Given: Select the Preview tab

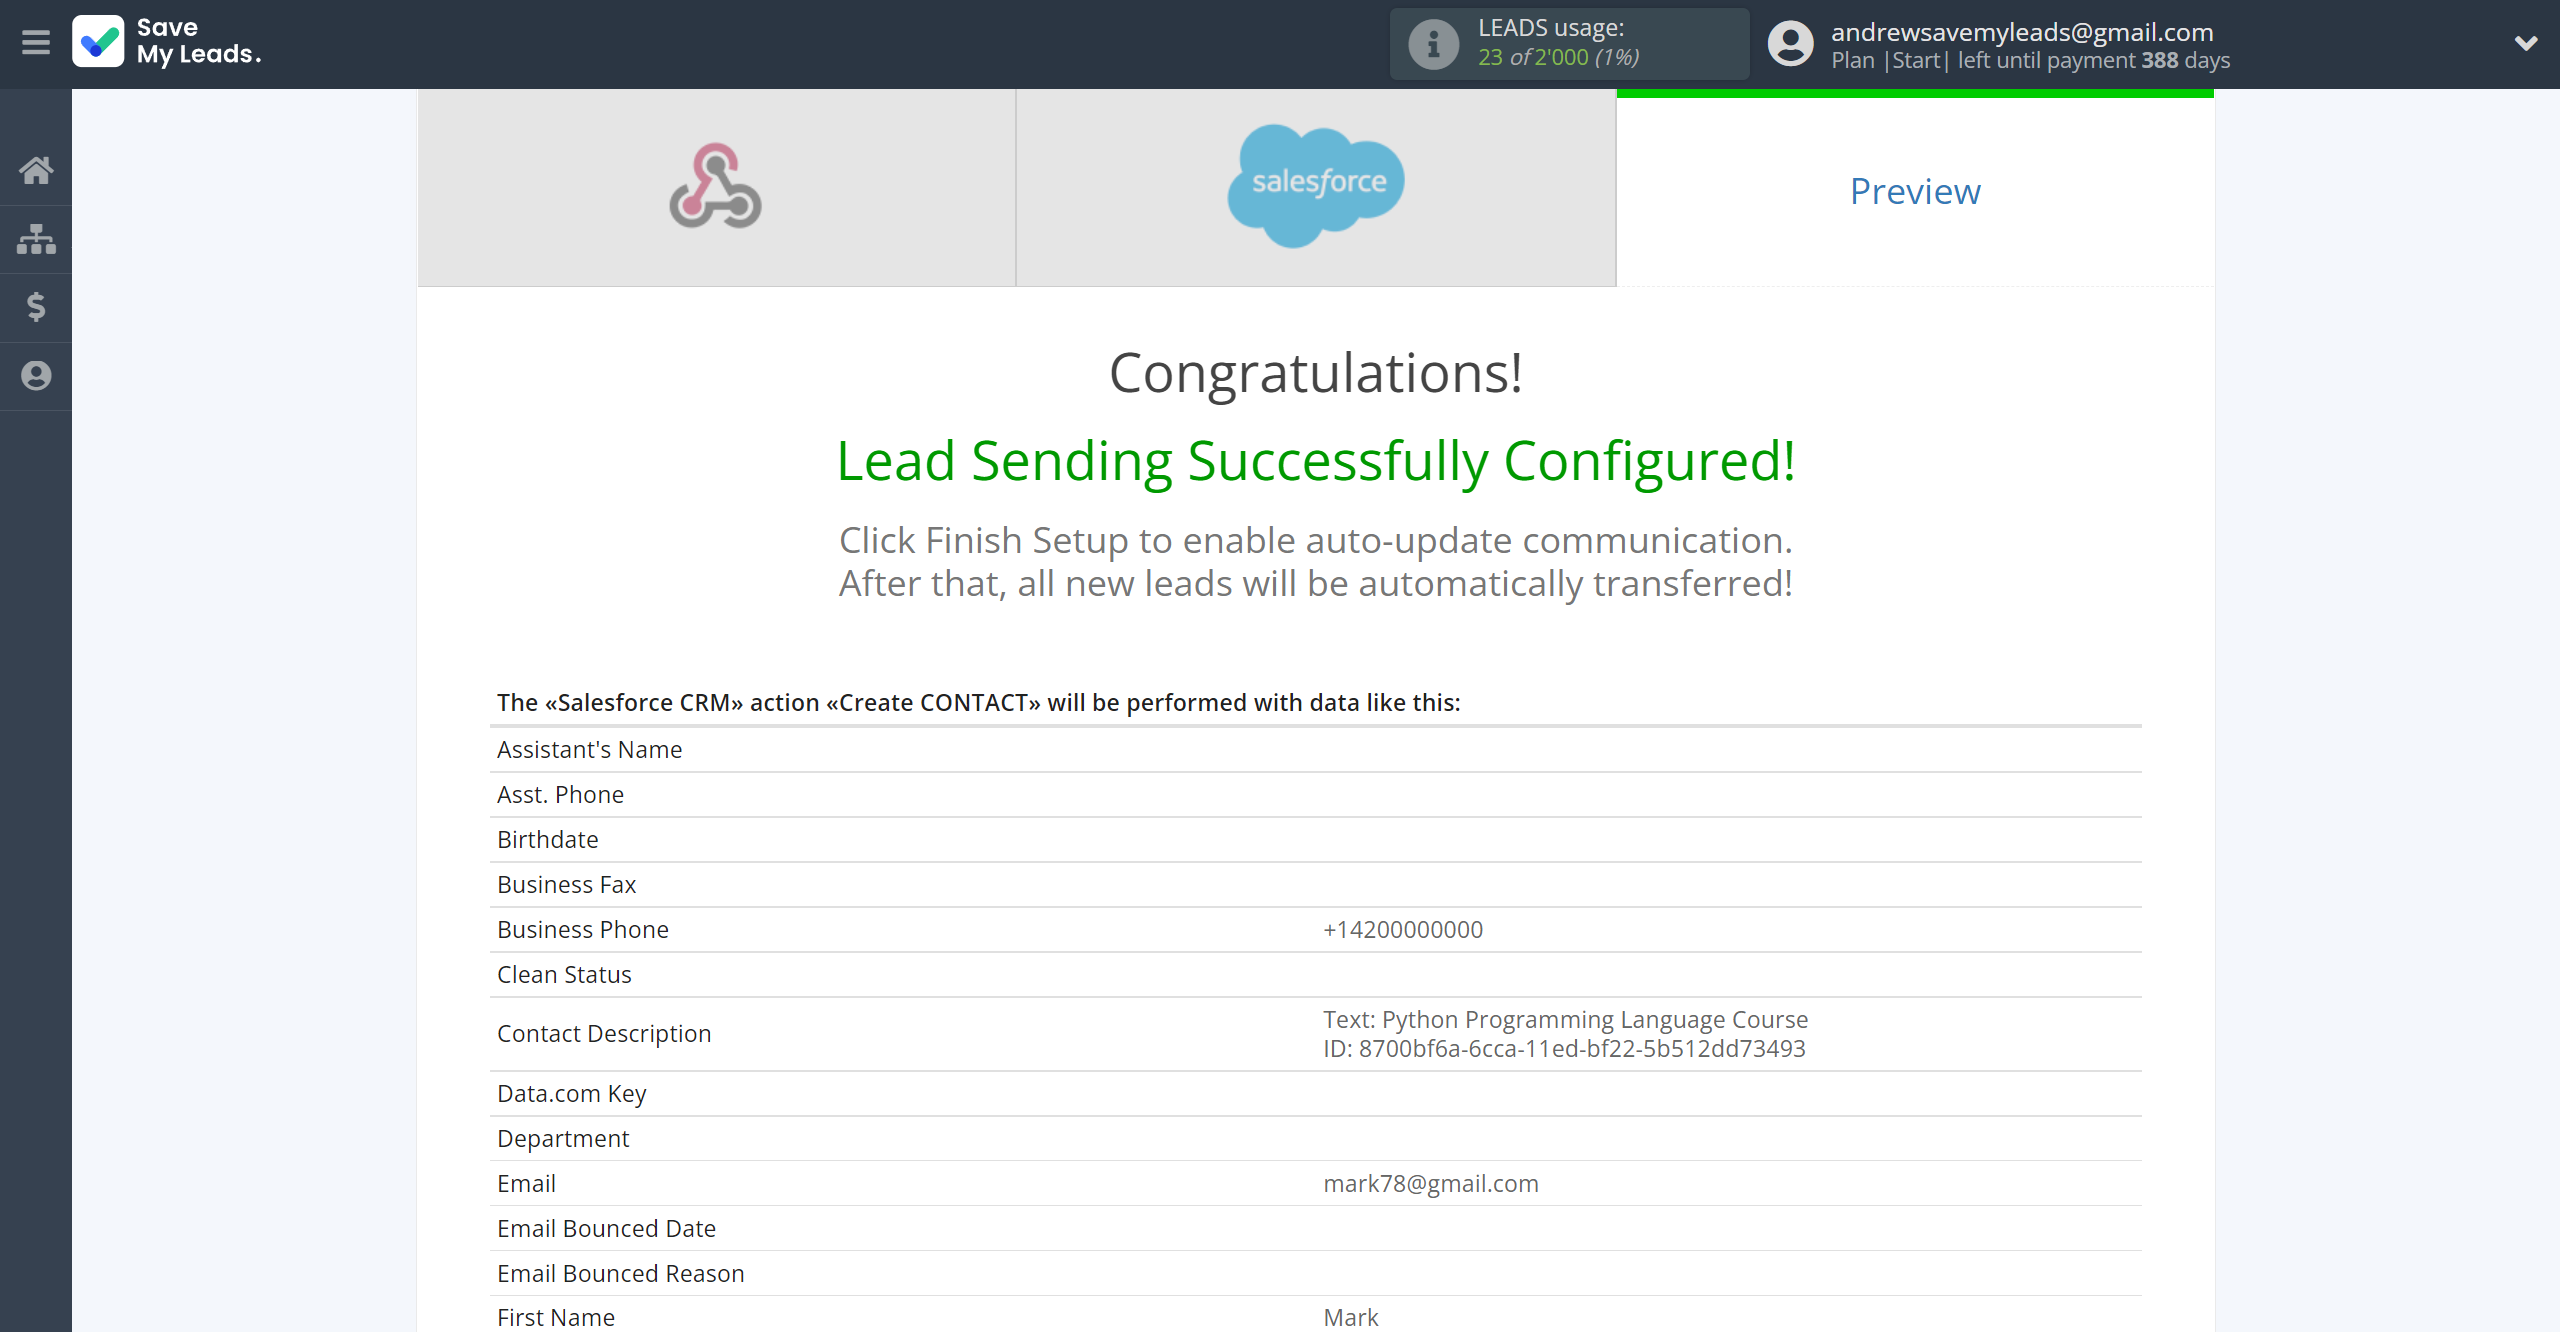Looking at the screenshot, I should click(x=1915, y=190).
